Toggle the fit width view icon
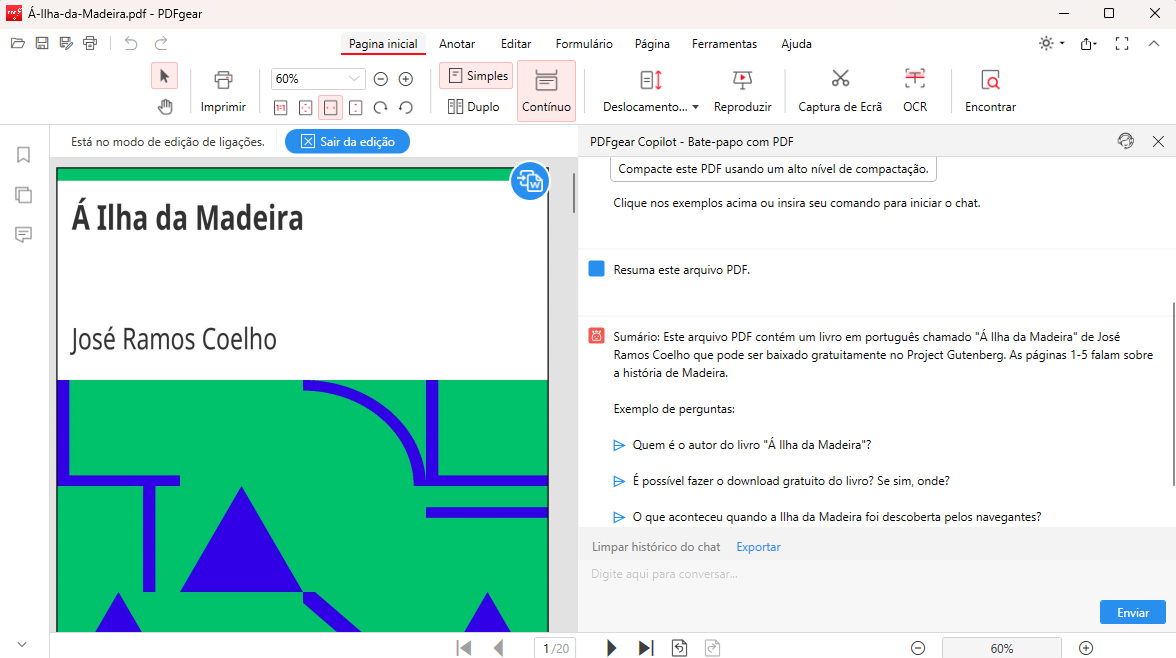Image resolution: width=1176 pixels, height=658 pixels. point(330,108)
